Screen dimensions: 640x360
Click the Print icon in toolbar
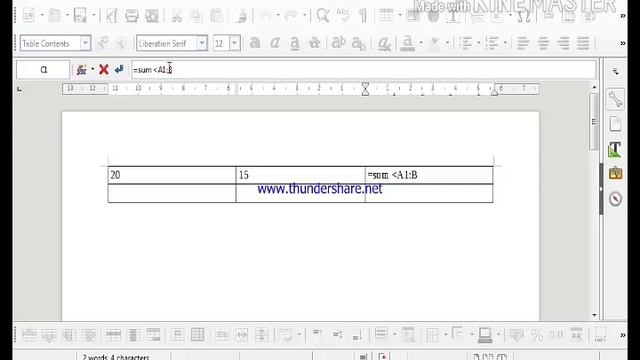click(x=131, y=16)
